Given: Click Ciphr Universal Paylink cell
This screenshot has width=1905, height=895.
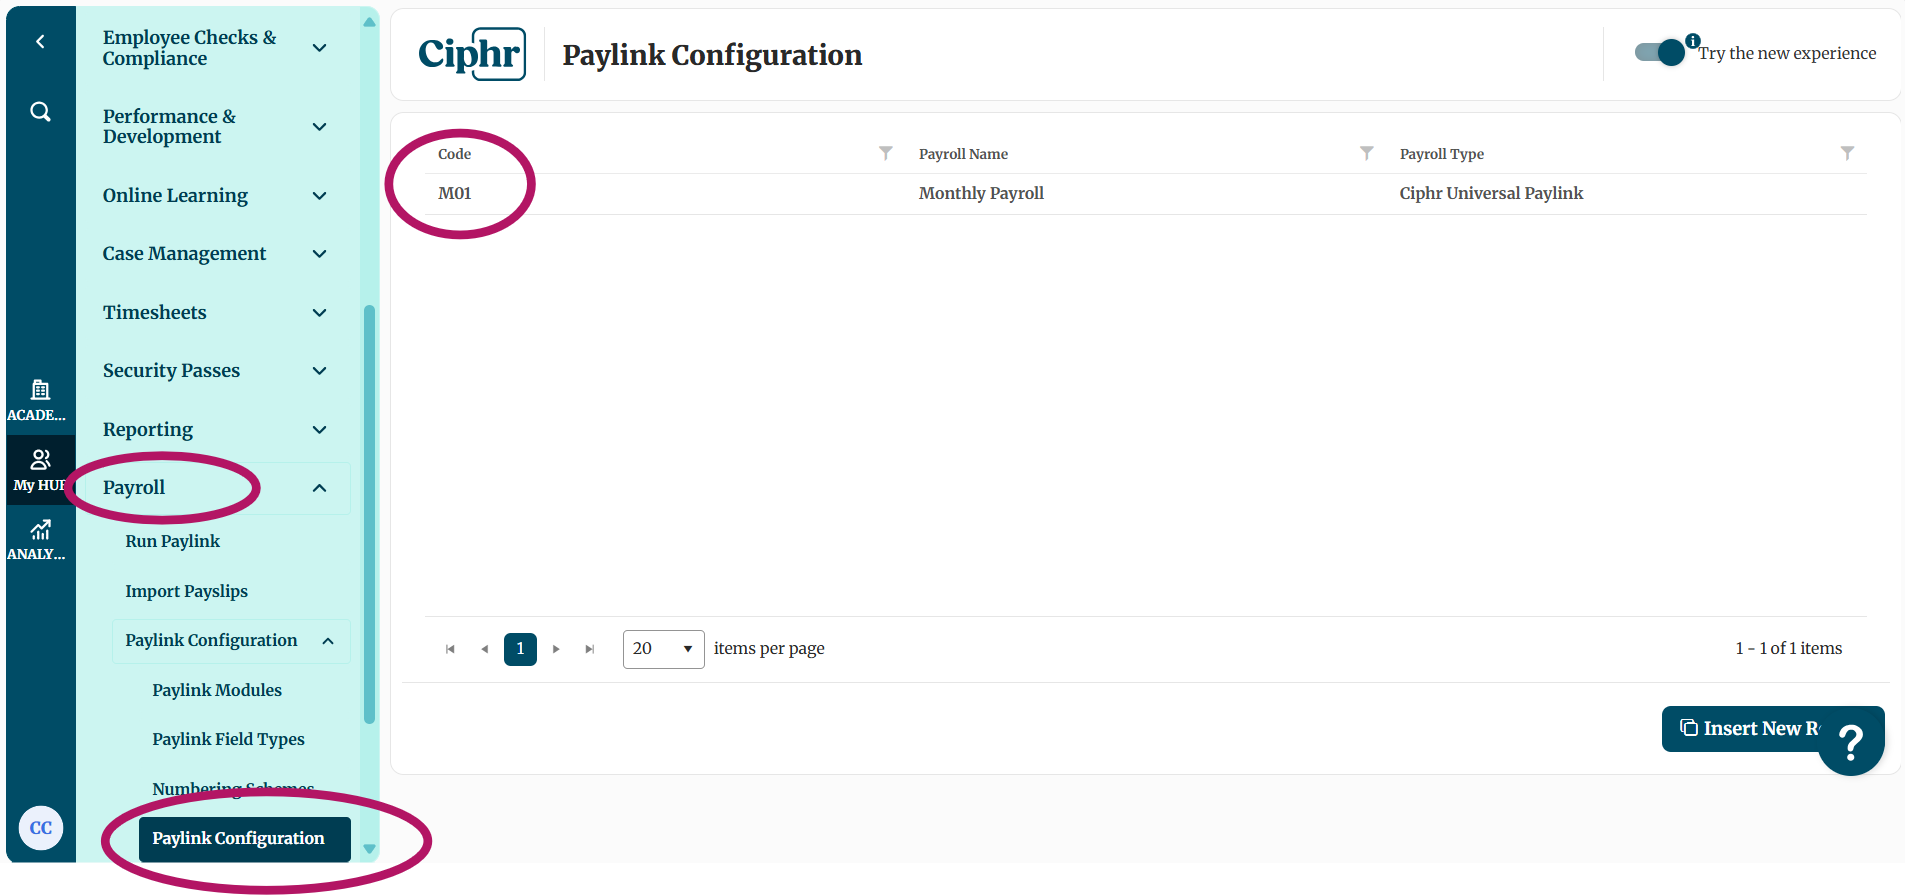Looking at the screenshot, I should pyautogui.click(x=1491, y=194).
